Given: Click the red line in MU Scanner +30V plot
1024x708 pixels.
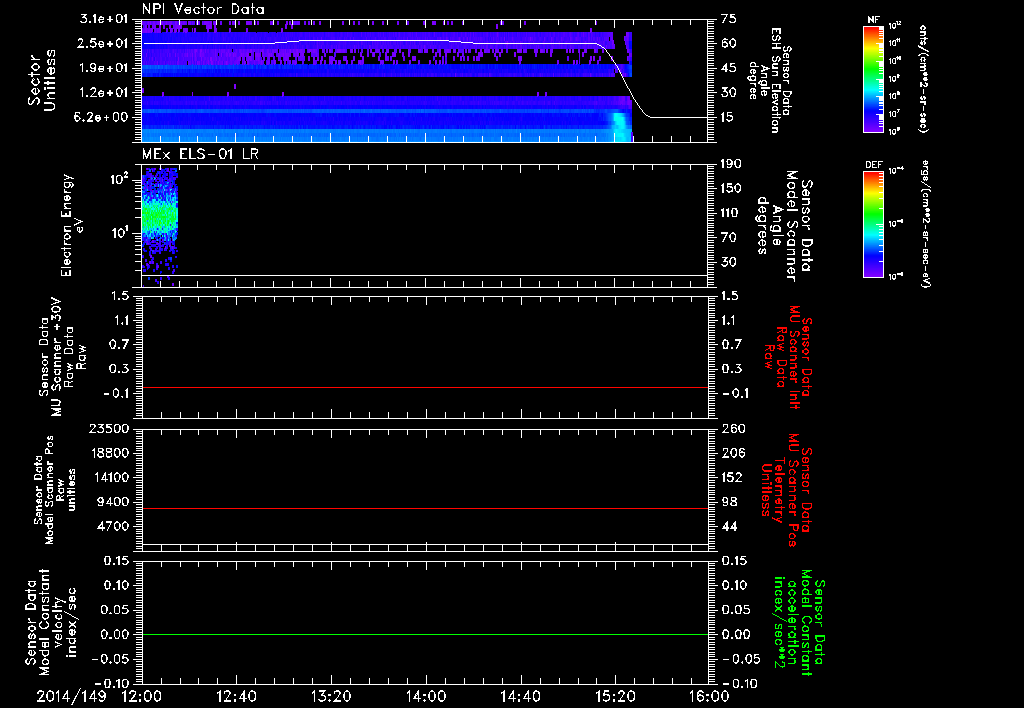Looking at the screenshot, I should click(x=425, y=387).
